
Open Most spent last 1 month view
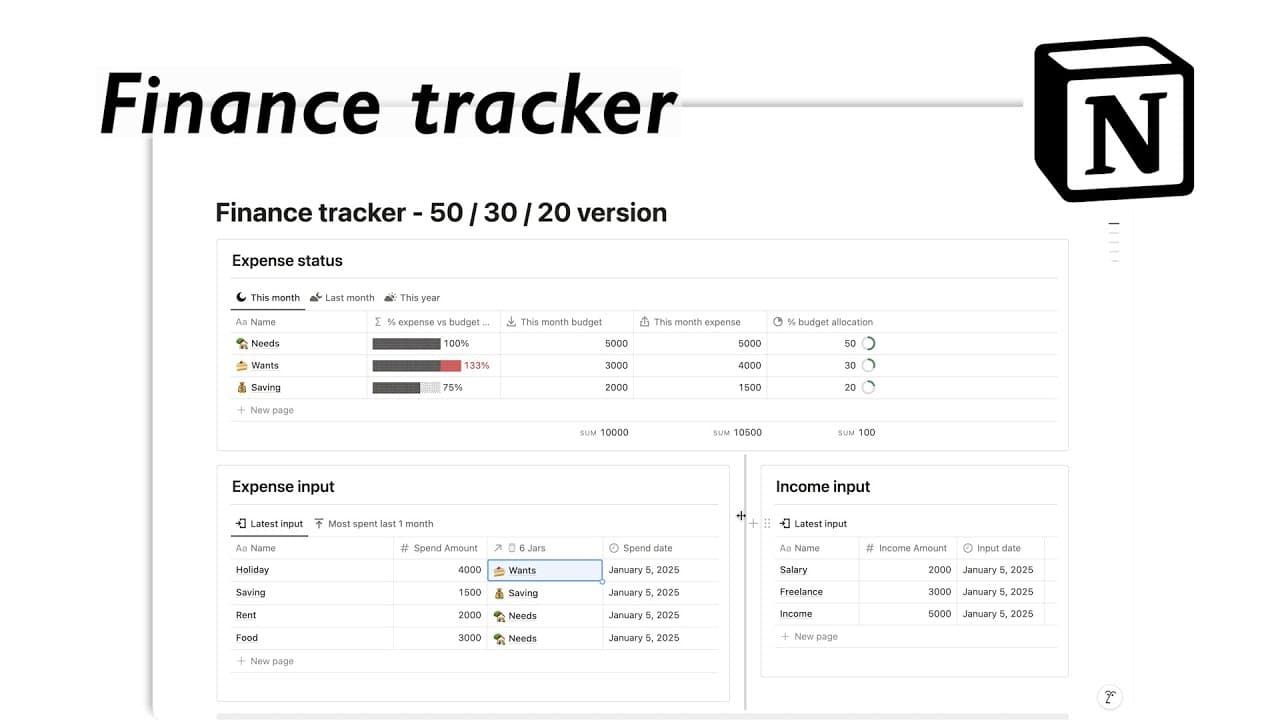373,523
